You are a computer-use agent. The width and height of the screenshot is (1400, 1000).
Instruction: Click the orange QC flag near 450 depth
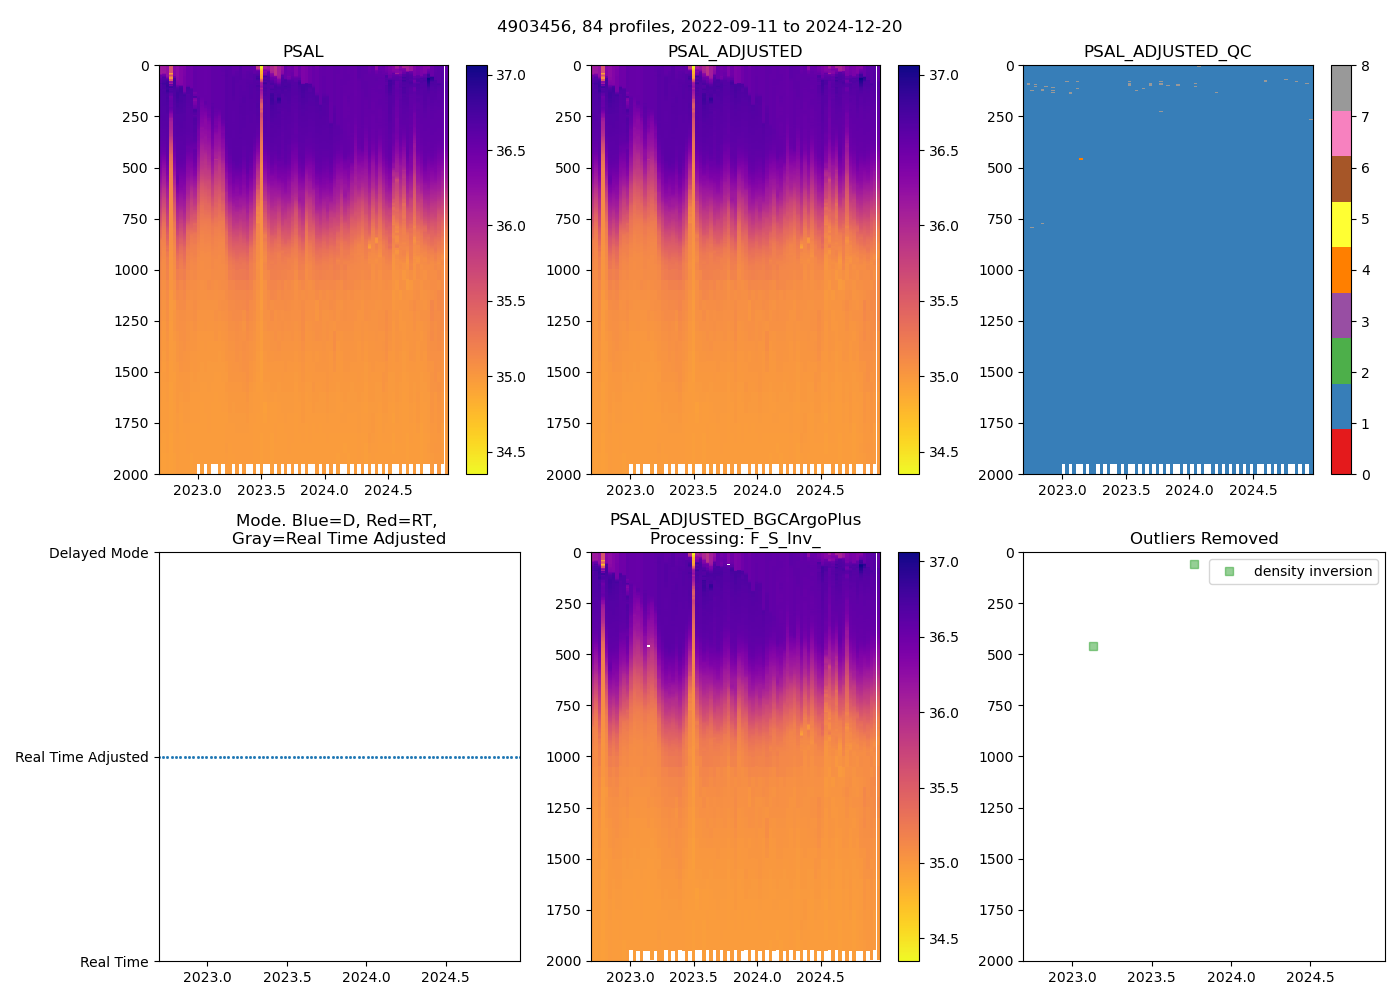coord(1081,158)
